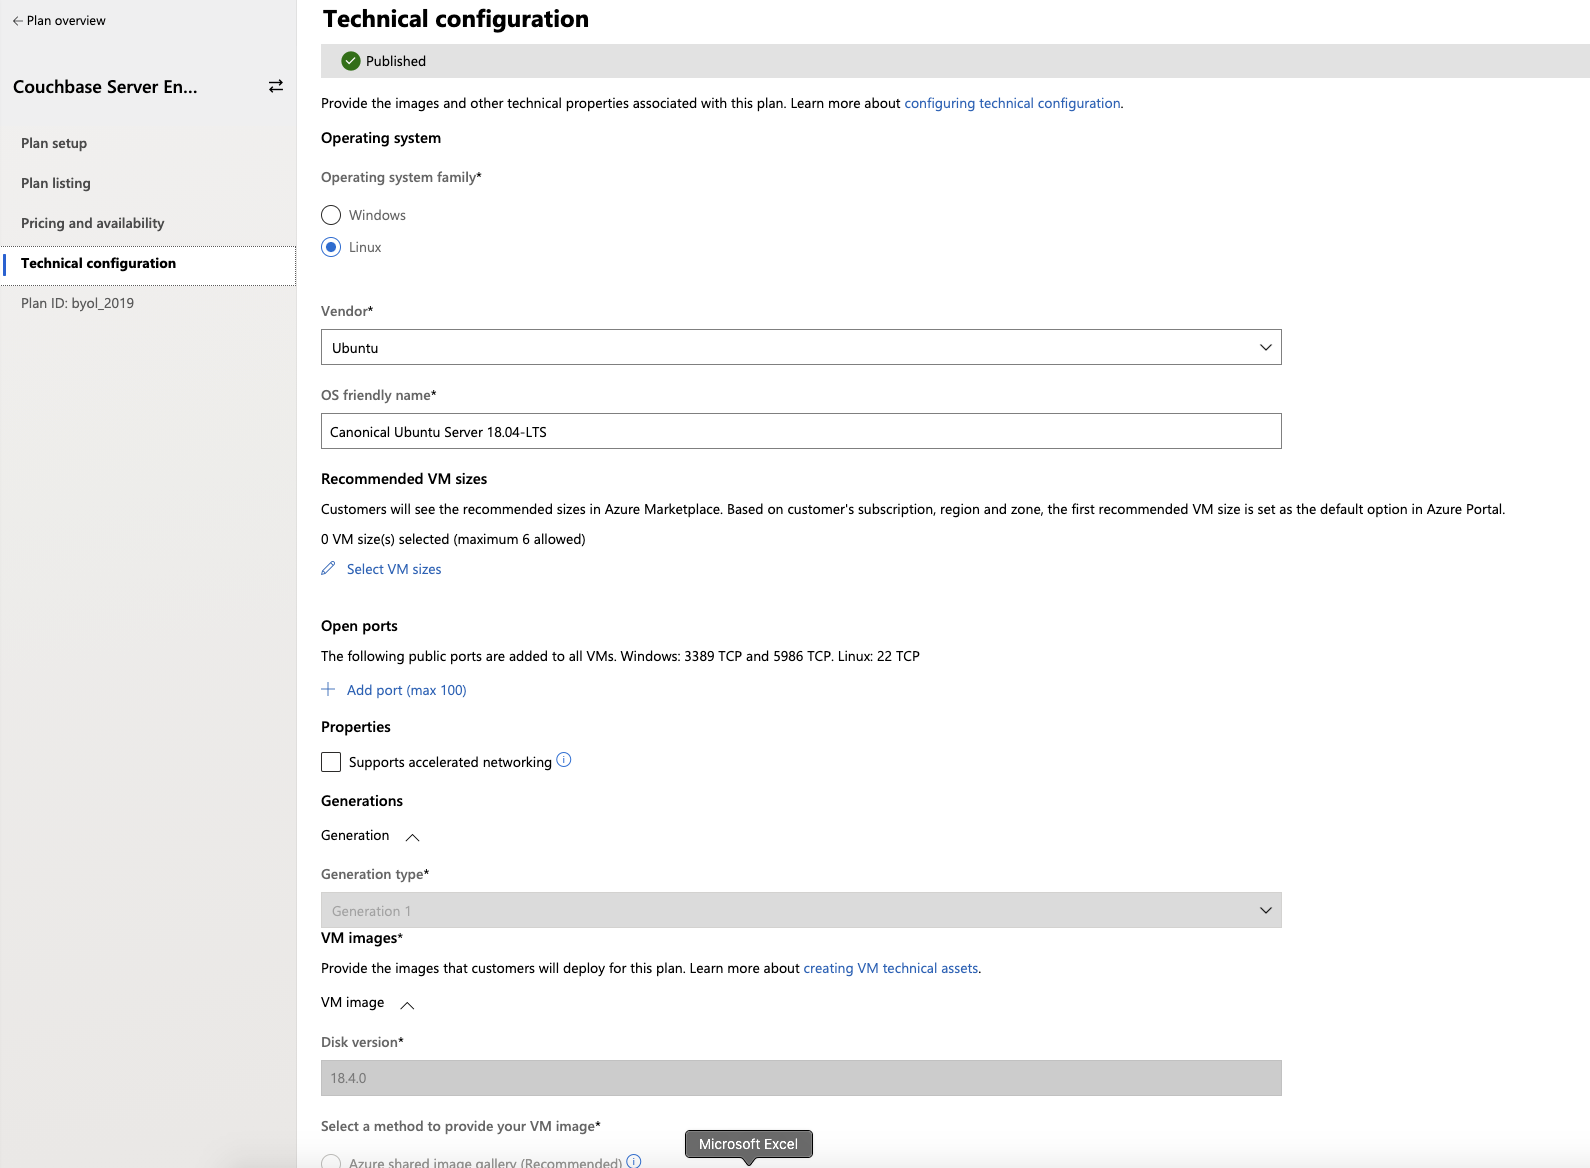Open Plan setup page

54,143
